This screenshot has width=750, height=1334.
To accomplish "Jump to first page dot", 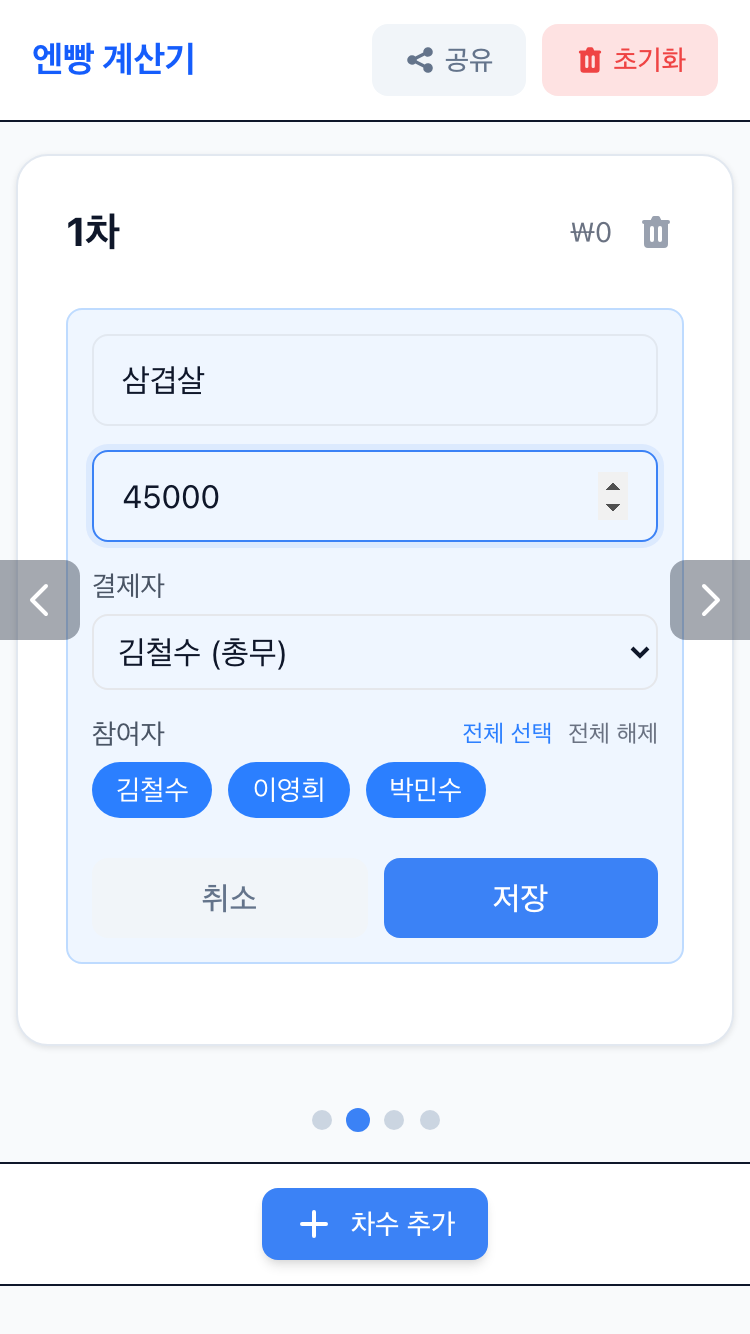I will [x=322, y=1120].
